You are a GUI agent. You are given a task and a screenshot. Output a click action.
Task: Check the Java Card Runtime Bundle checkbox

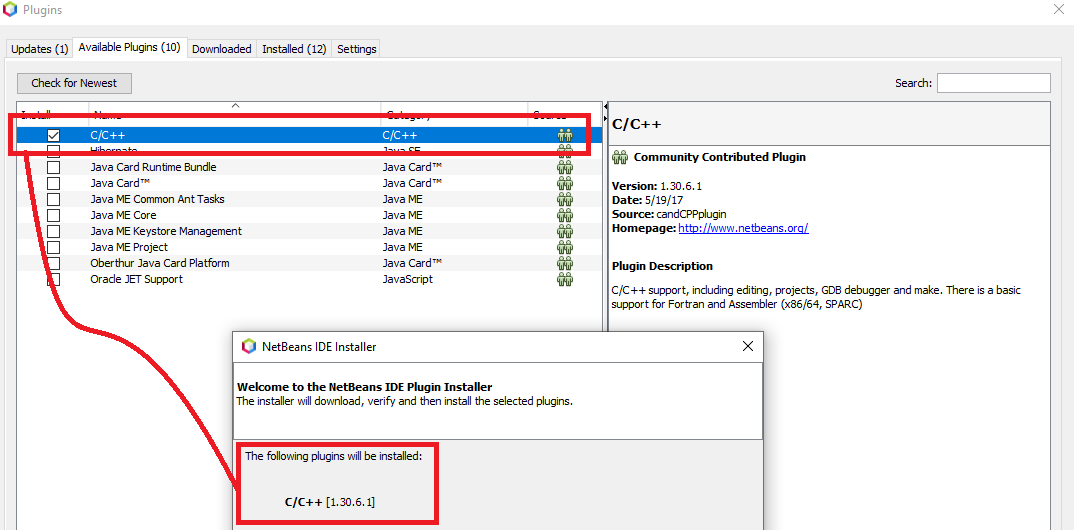point(53,167)
